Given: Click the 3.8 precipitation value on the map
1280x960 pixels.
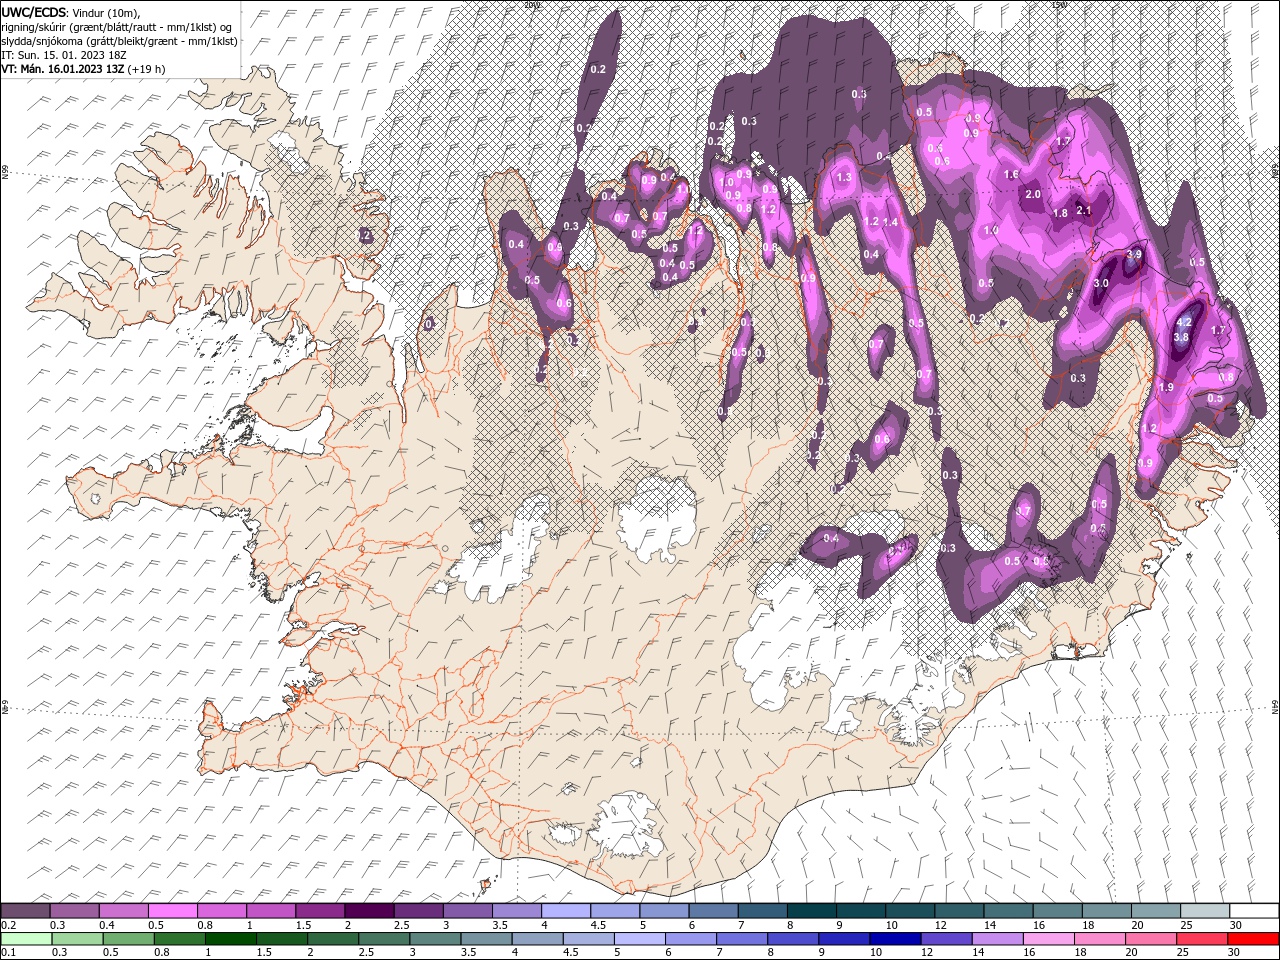Looking at the screenshot, I should point(1180,338).
